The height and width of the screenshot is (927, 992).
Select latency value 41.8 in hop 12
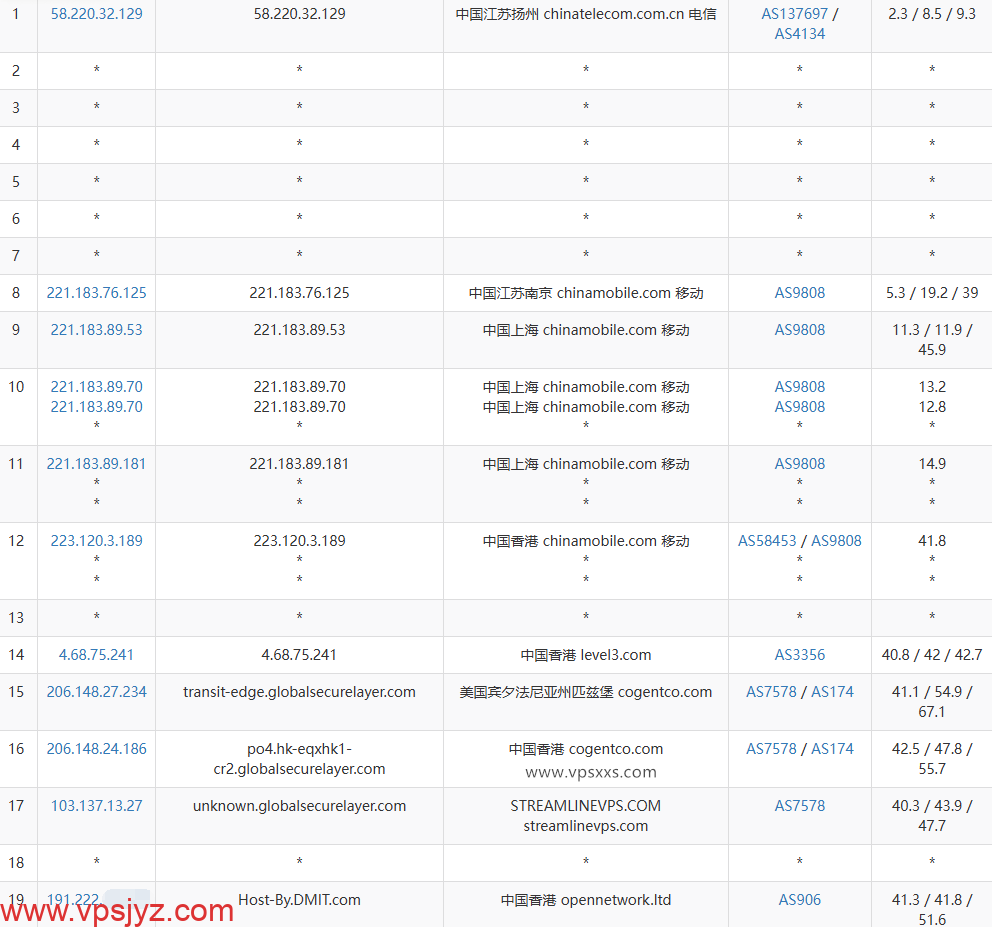[932, 541]
